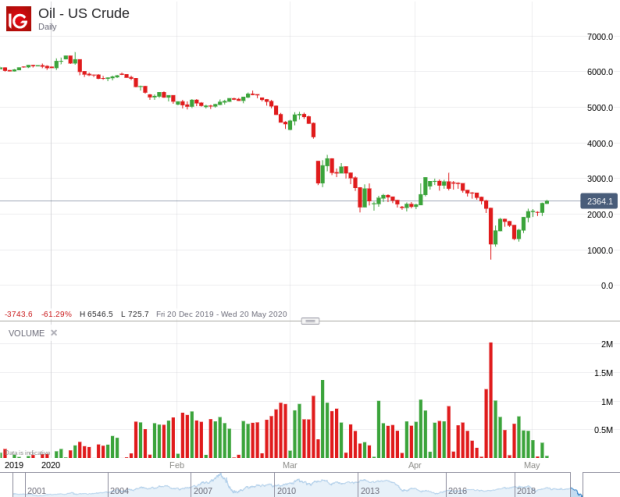Click the Mar label on date axis

[290, 465]
